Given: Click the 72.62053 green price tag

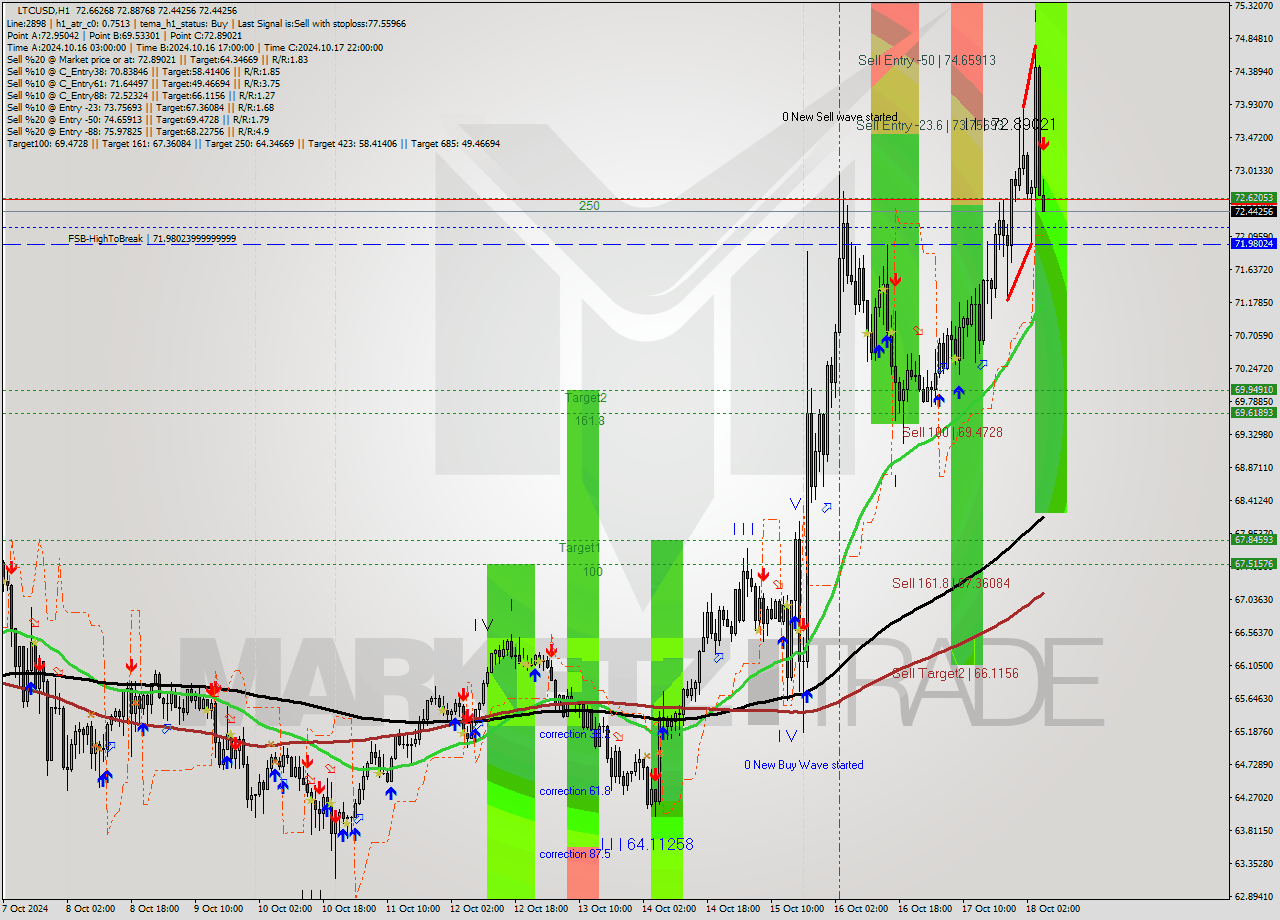Looking at the screenshot, I should [1254, 198].
